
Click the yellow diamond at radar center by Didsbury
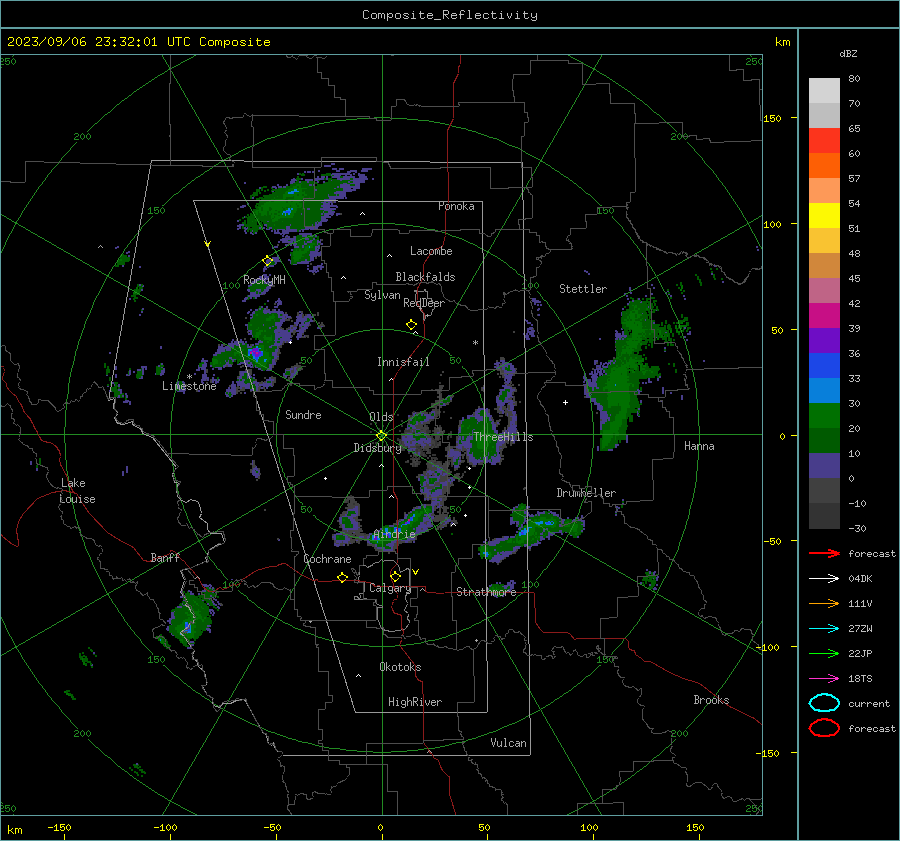(381, 436)
